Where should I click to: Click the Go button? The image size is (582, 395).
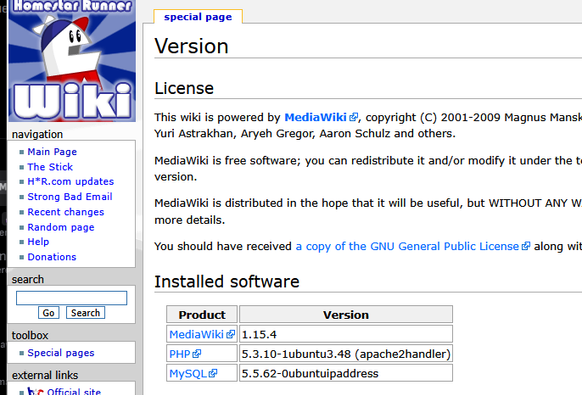coord(49,313)
